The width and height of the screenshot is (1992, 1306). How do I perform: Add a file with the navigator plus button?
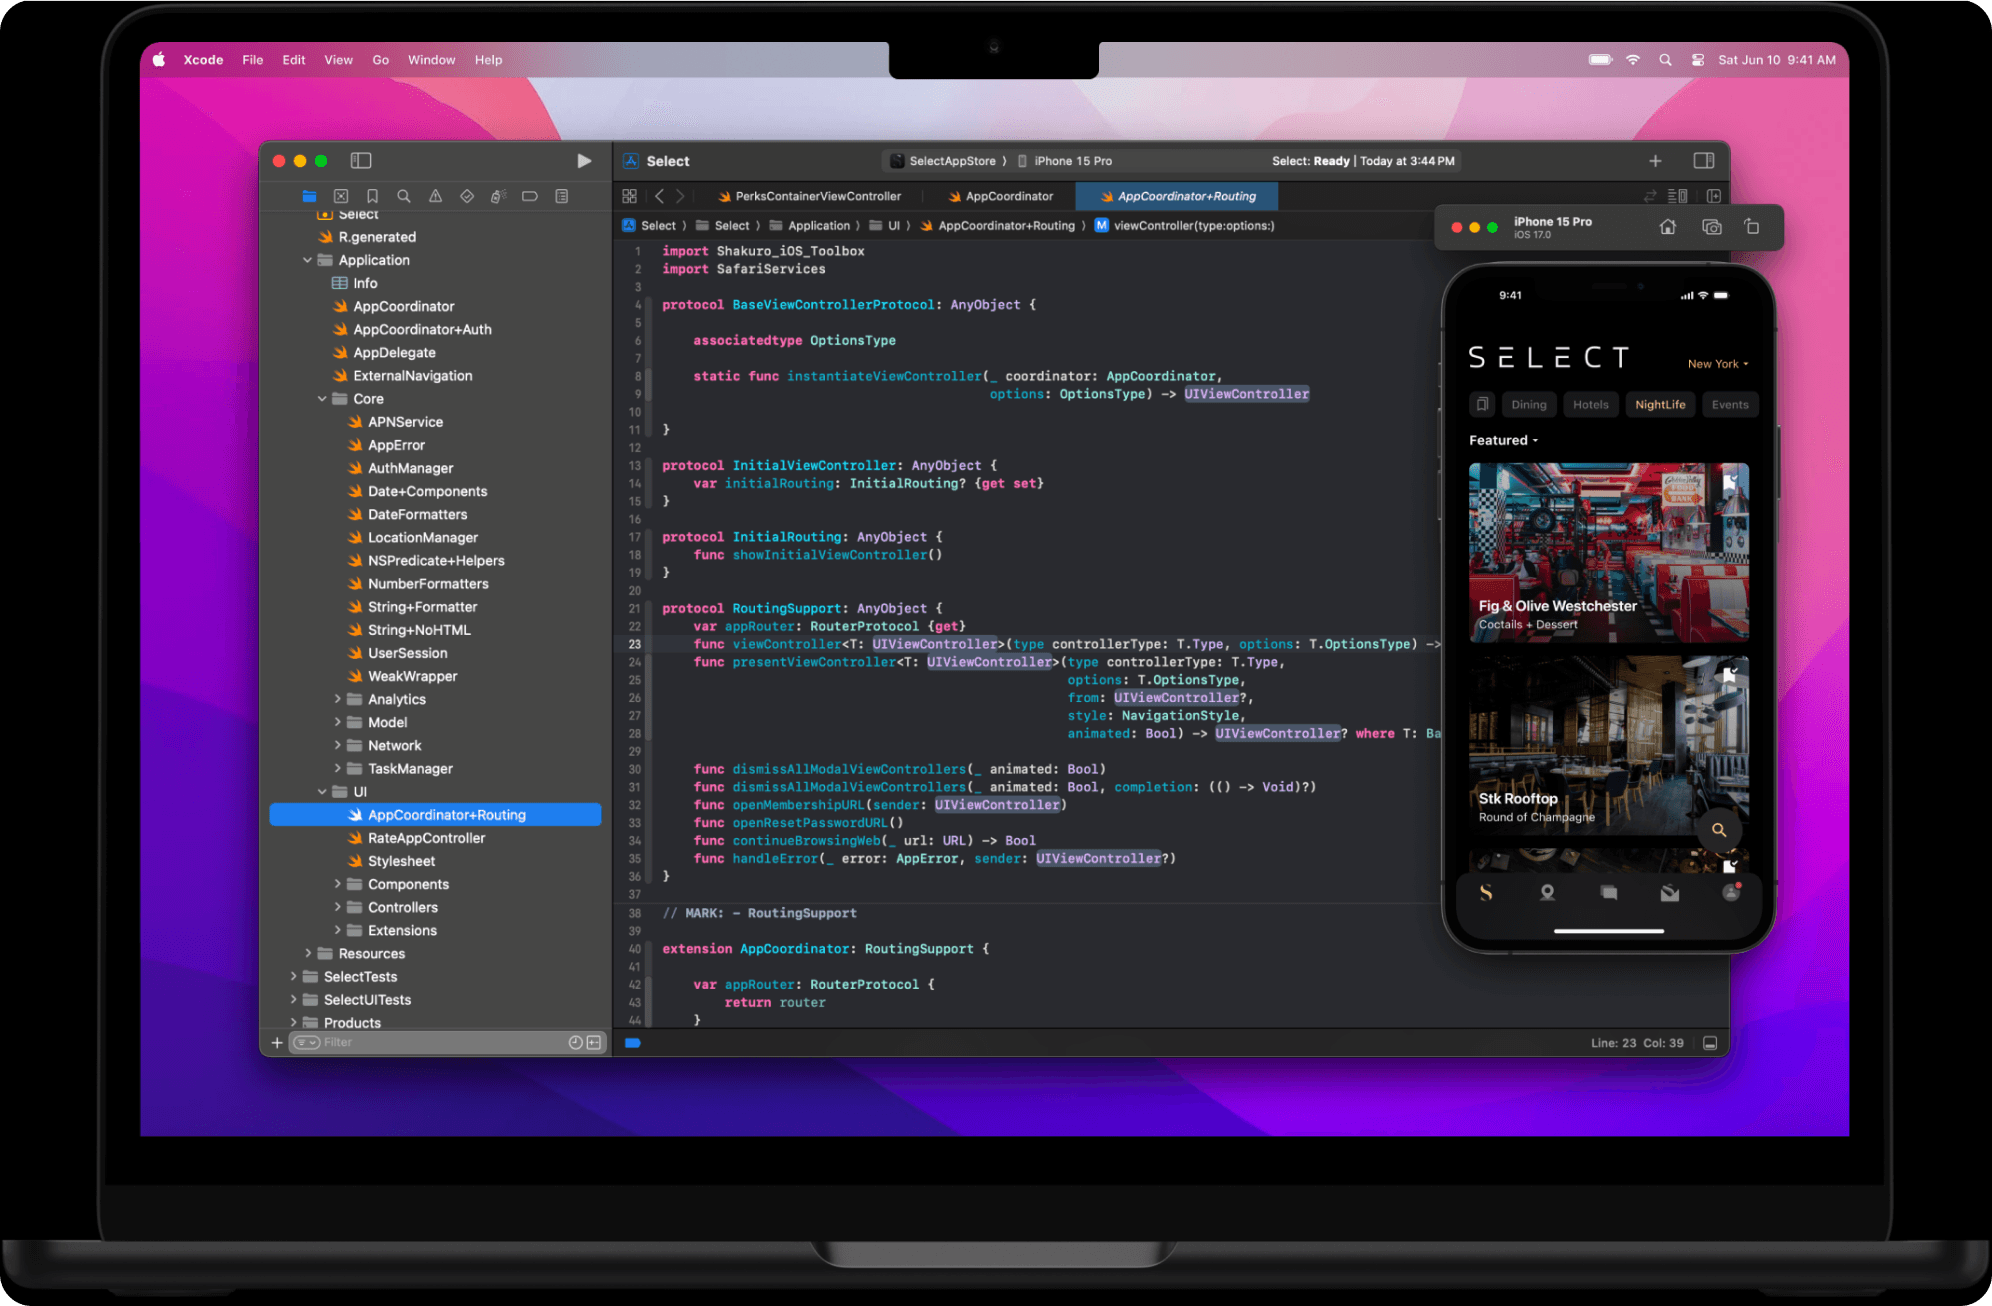(x=277, y=1043)
